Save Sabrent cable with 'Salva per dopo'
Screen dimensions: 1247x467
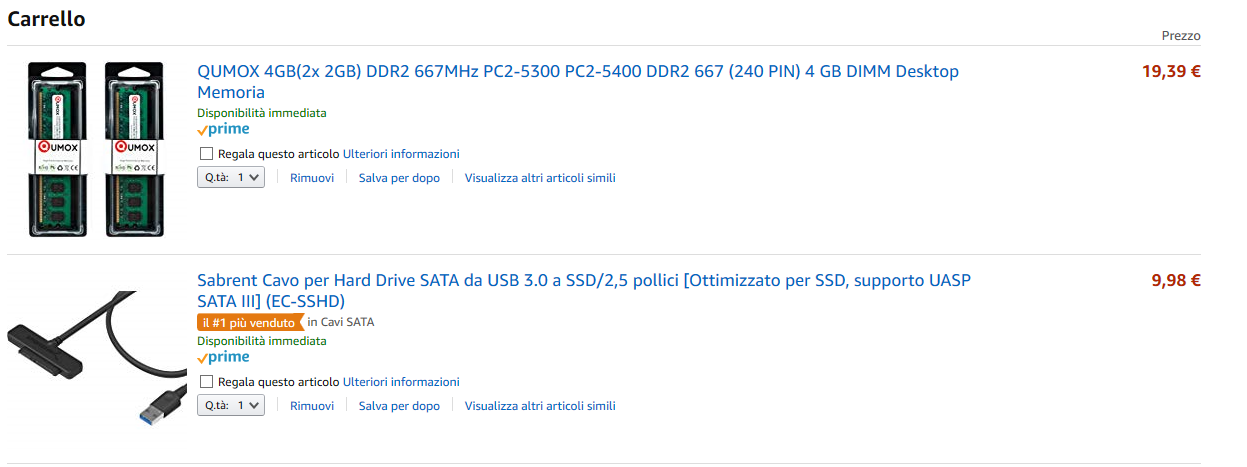click(x=399, y=406)
